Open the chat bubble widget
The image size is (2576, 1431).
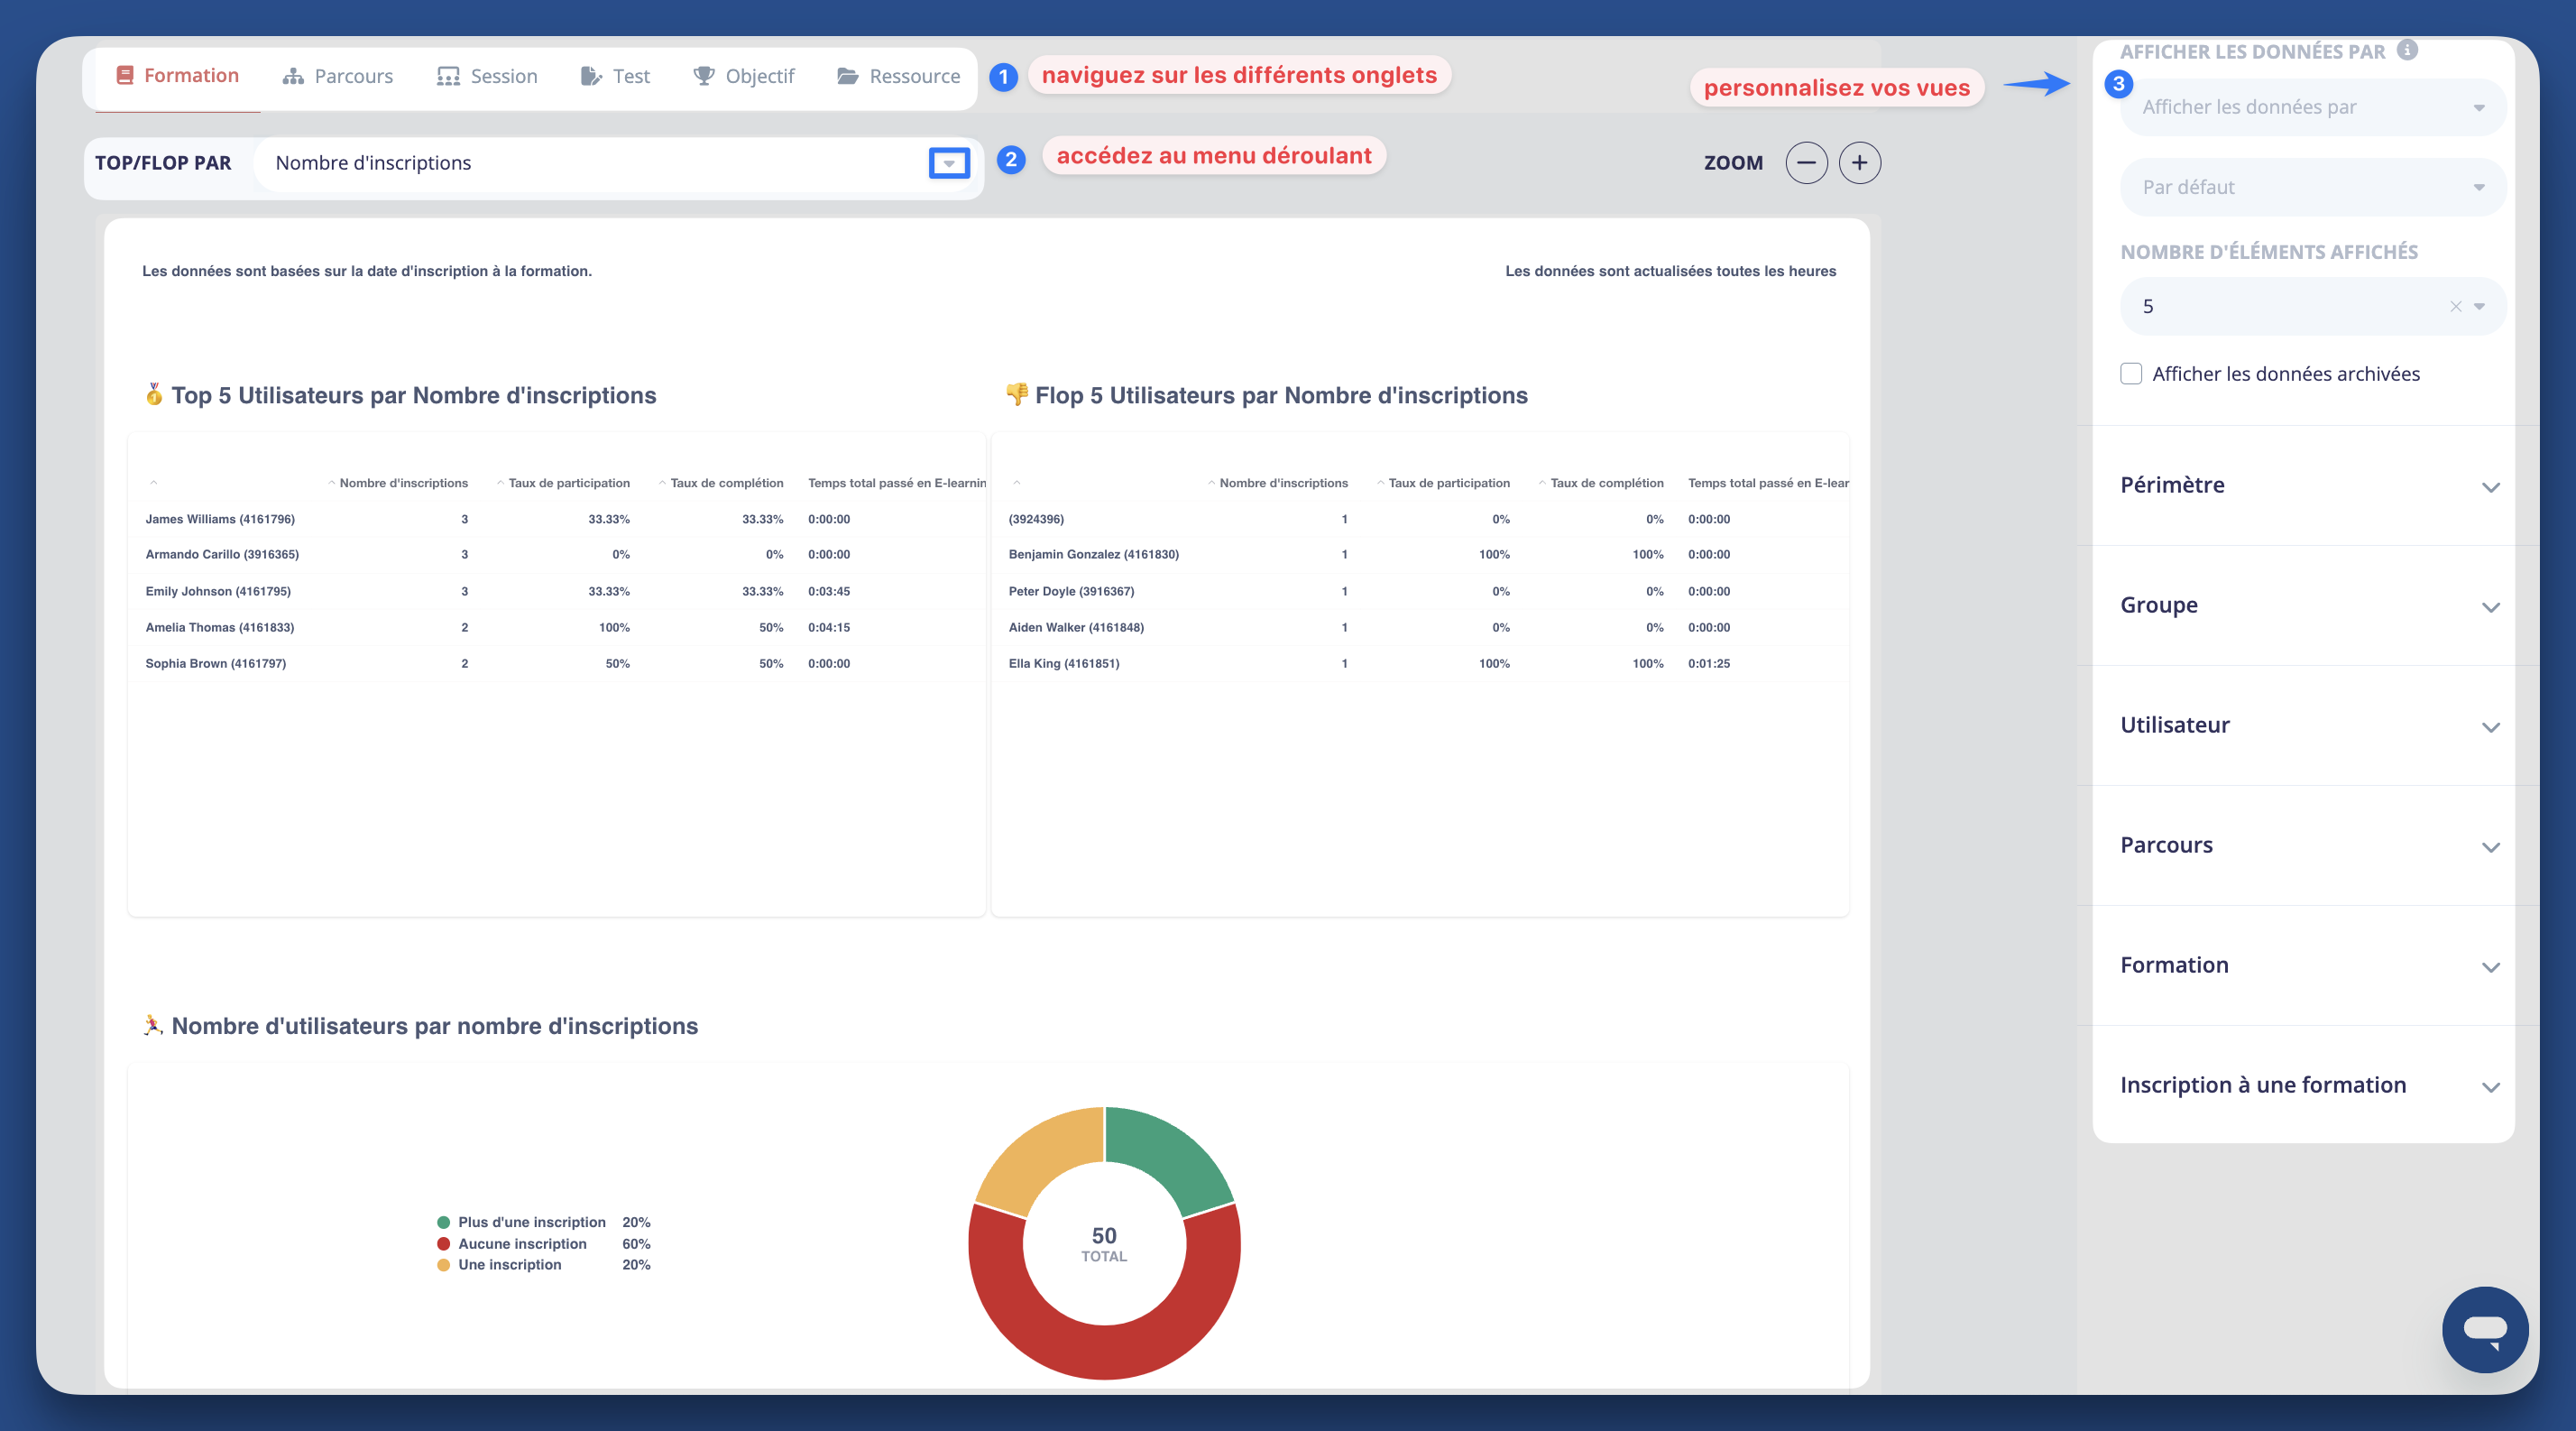[2484, 1329]
